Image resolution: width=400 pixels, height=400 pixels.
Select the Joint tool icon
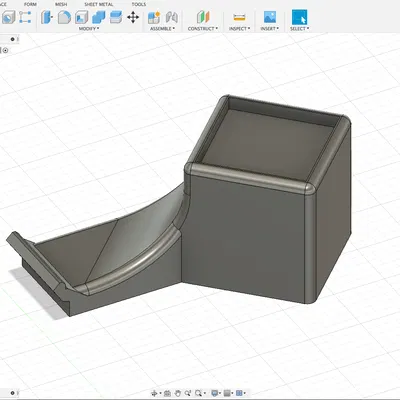pos(172,17)
